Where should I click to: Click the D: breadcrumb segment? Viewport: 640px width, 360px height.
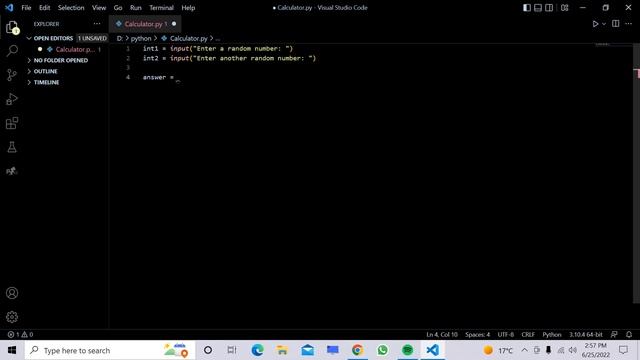(x=120, y=38)
